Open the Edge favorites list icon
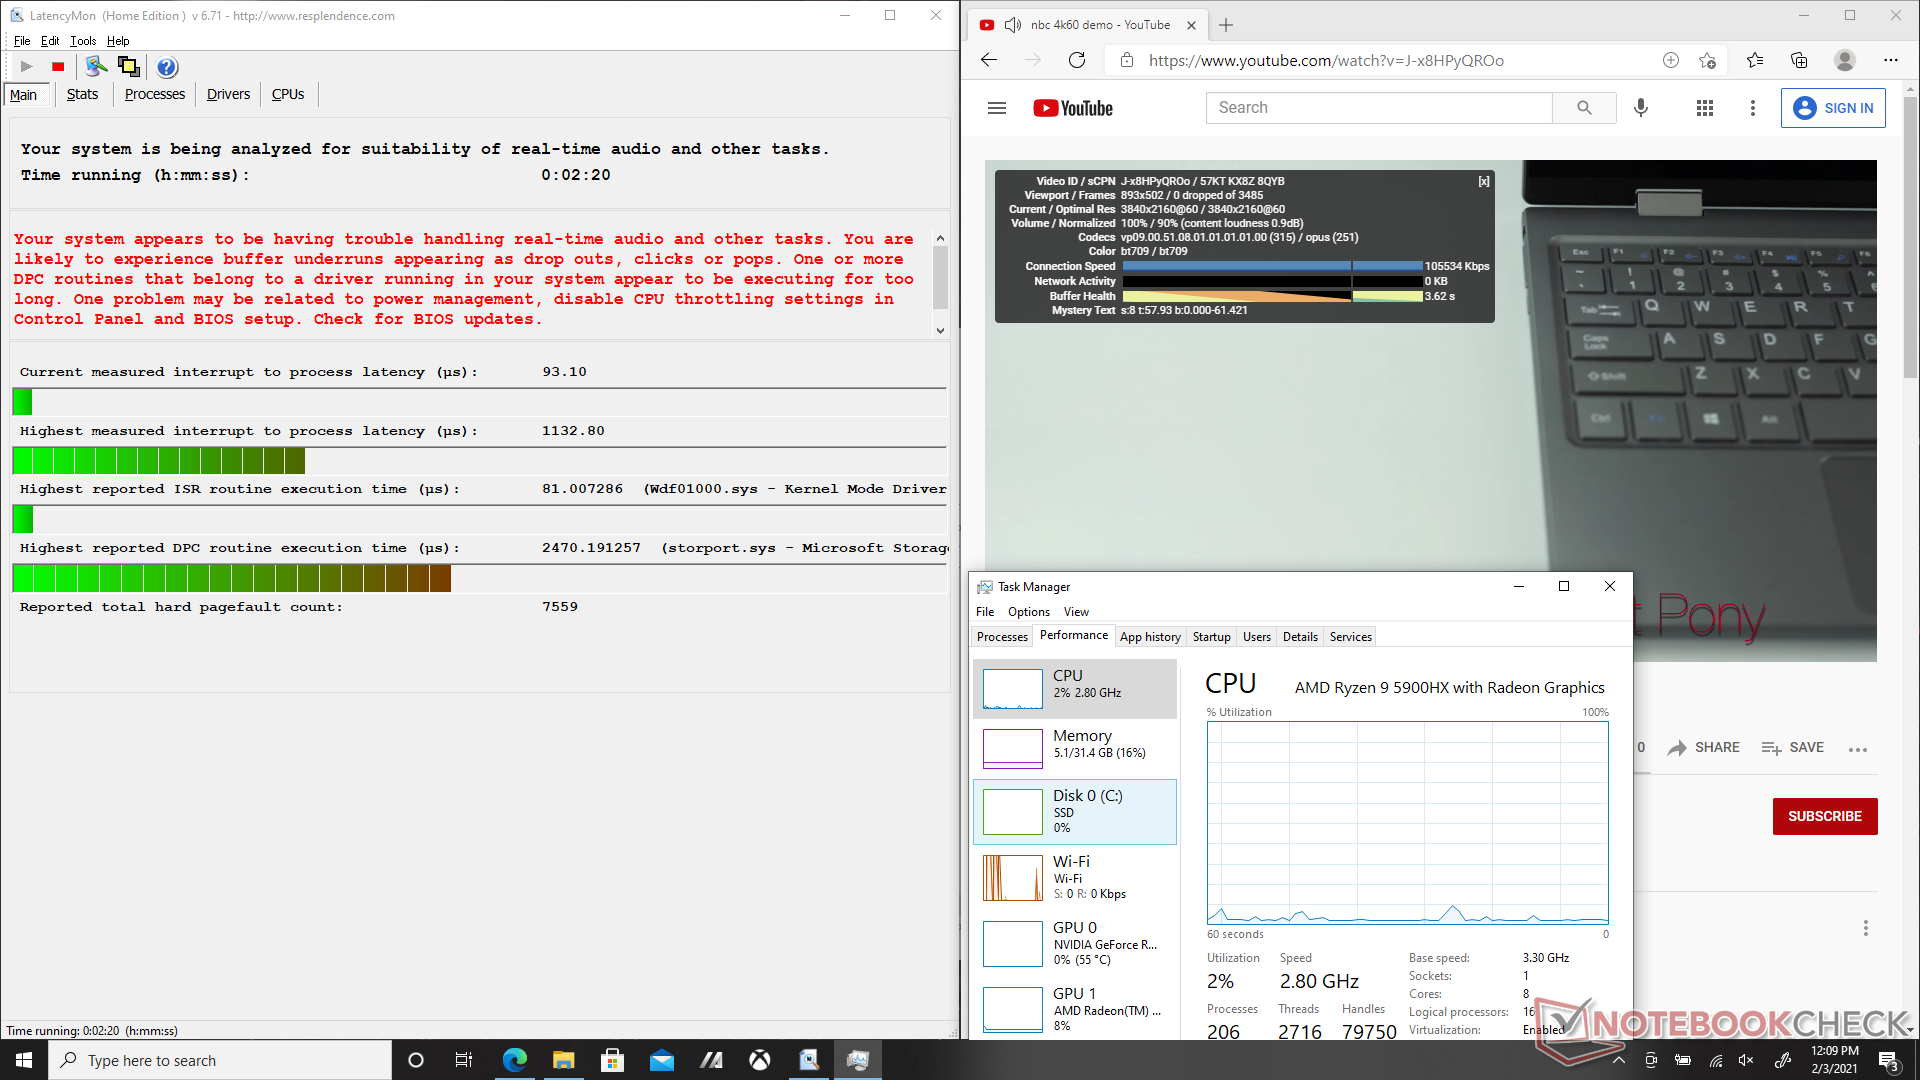Image resolution: width=1920 pixels, height=1080 pixels. click(1755, 60)
